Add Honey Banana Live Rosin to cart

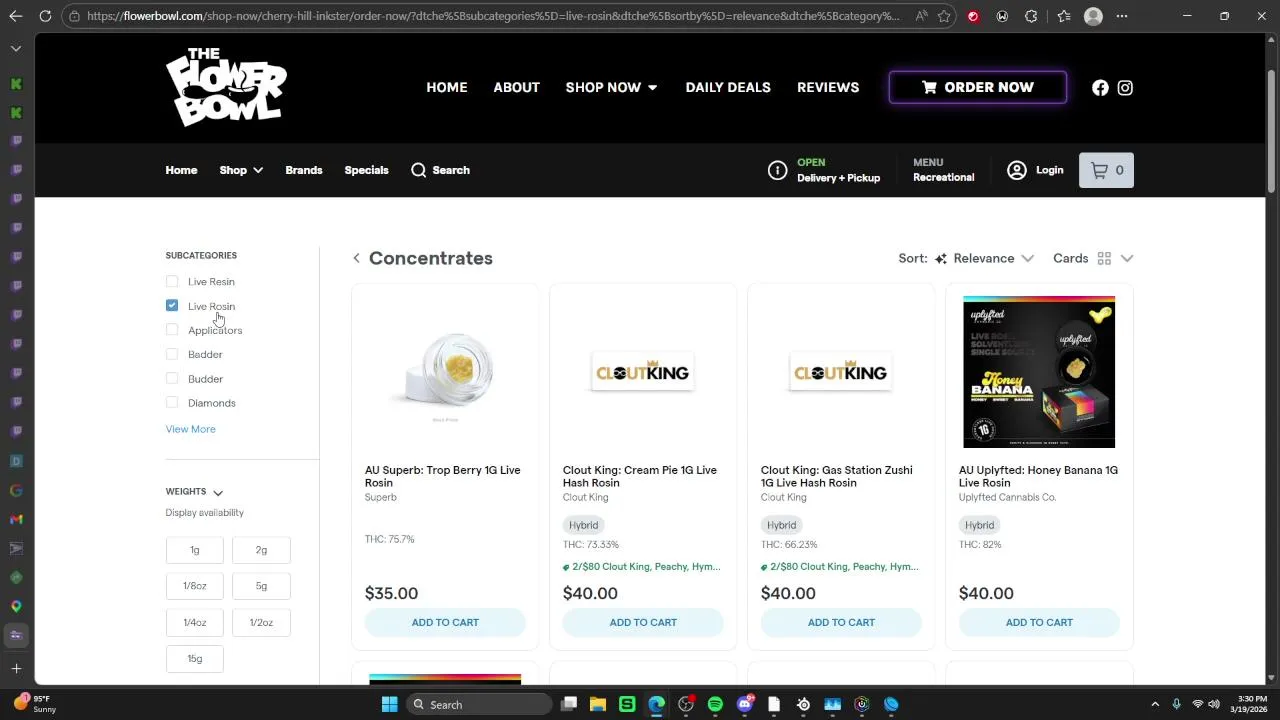click(x=1039, y=622)
